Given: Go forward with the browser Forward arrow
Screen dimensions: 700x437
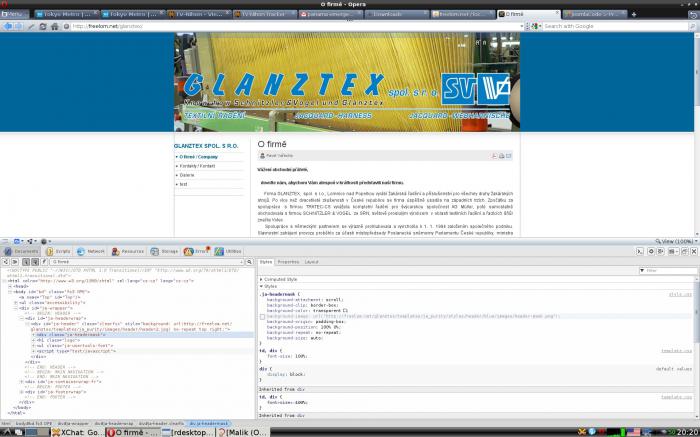Looking at the screenshot, I should coord(18,26).
